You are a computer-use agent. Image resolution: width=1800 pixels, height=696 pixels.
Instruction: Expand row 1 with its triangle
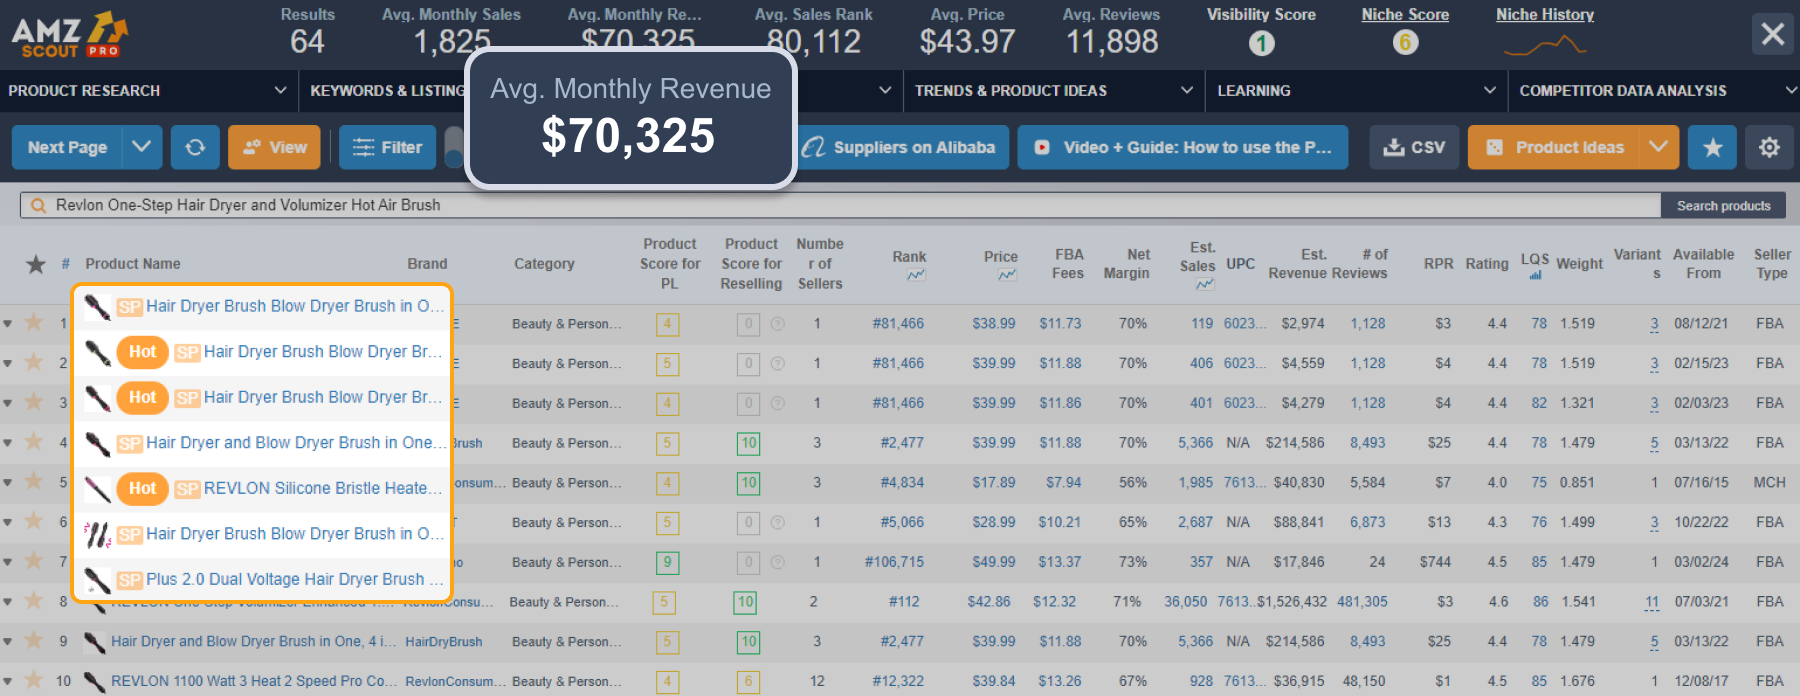tap(8, 324)
